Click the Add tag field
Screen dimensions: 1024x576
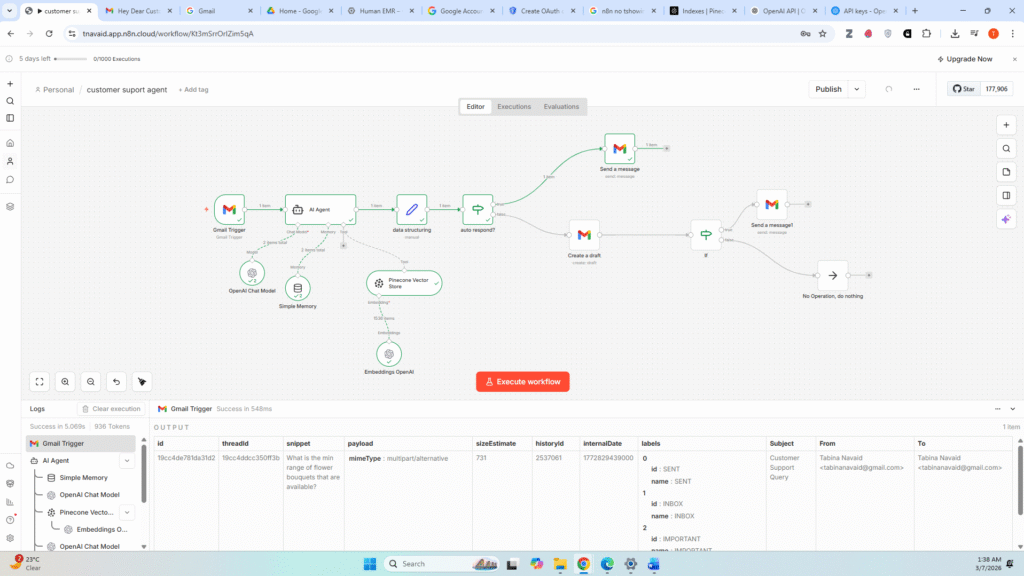(193, 89)
